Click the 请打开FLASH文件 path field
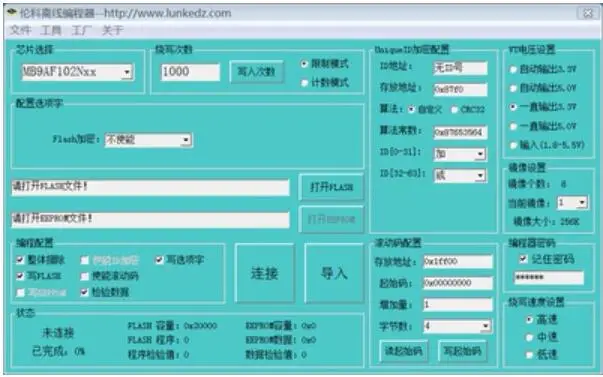Viewport: 603px width, 377px height. (x=150, y=187)
